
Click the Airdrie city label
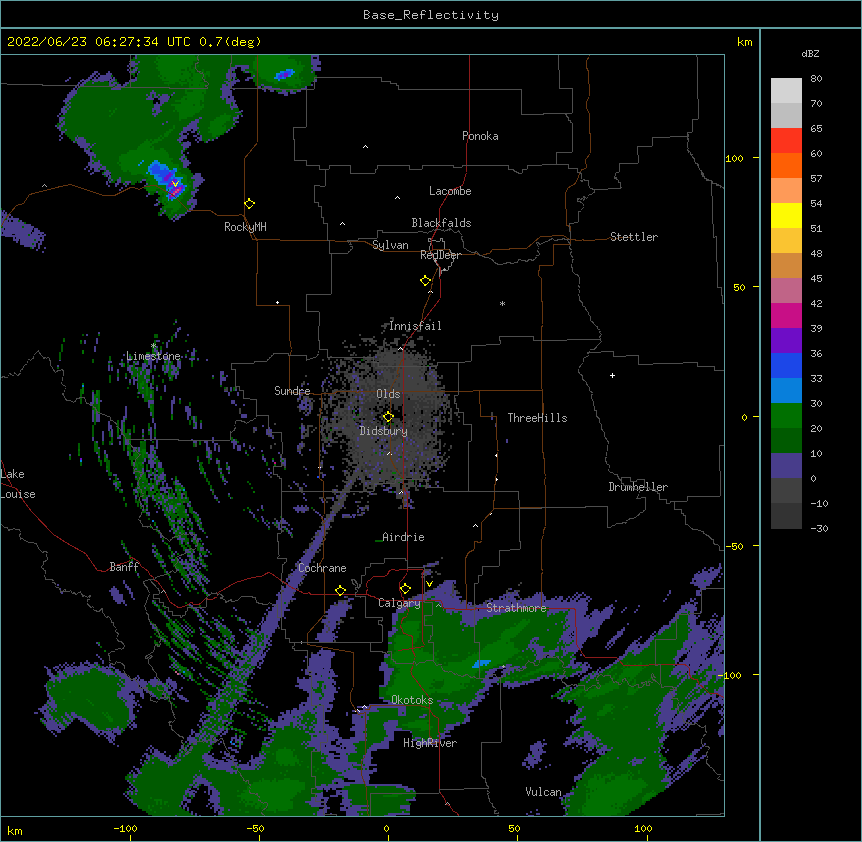pyautogui.click(x=403, y=537)
